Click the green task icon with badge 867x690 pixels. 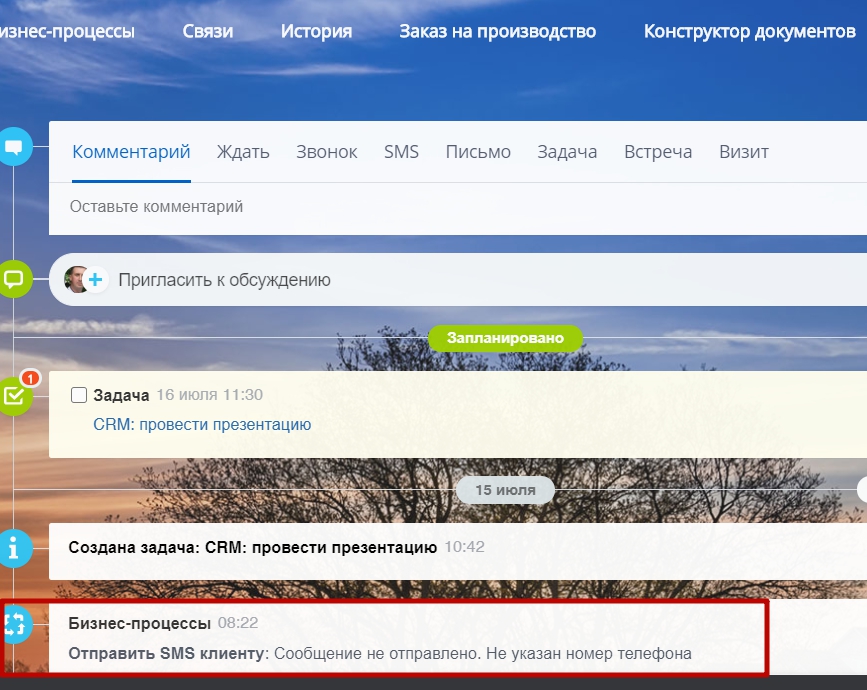pyautogui.click(x=15, y=395)
